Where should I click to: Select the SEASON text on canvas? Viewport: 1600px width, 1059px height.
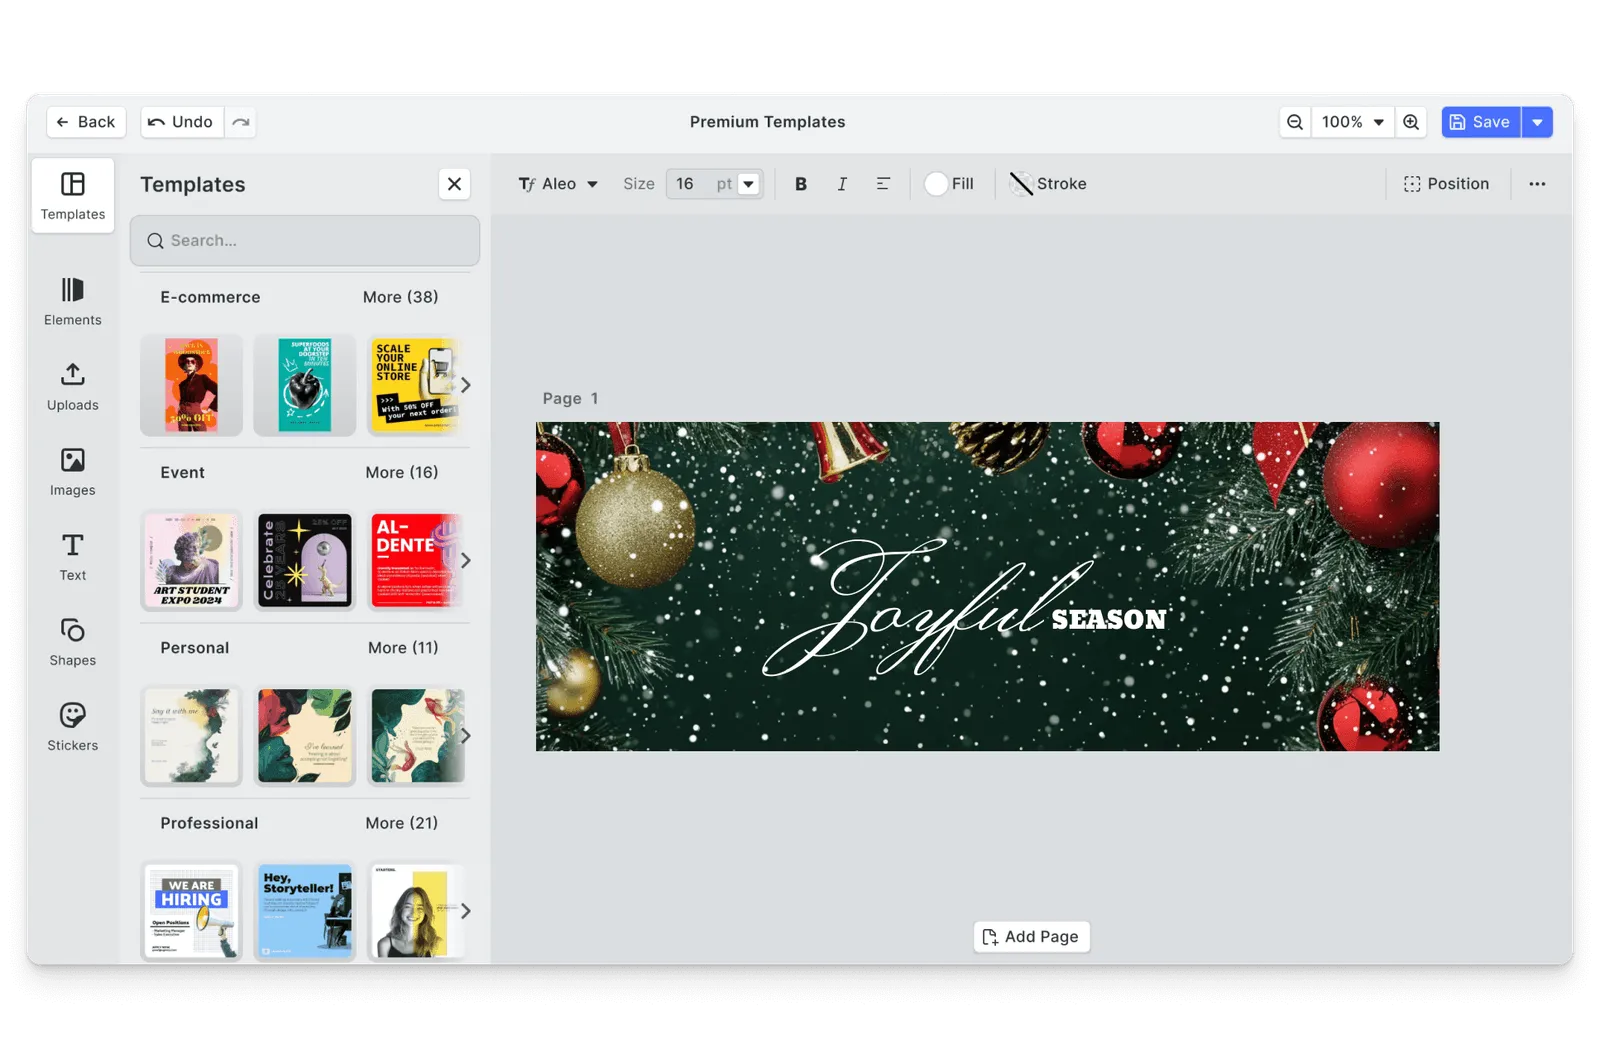pos(1109,620)
